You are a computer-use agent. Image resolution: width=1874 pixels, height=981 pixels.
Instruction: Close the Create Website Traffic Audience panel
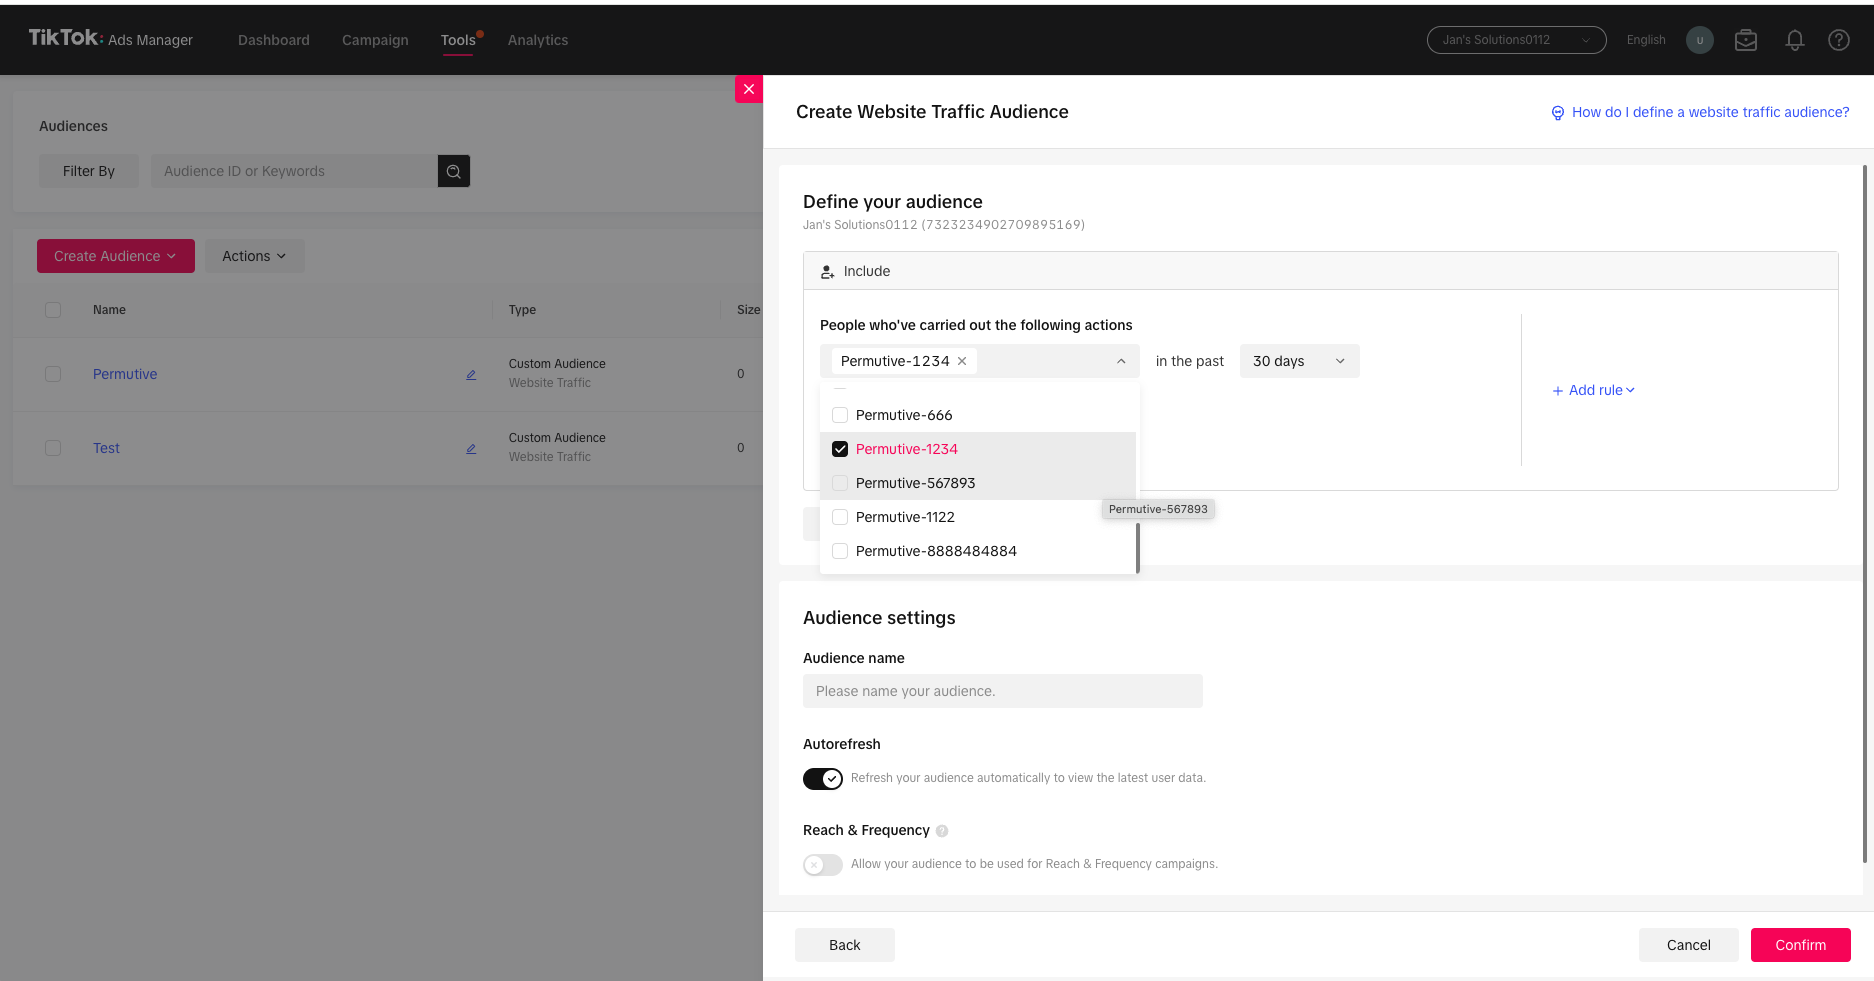click(748, 89)
